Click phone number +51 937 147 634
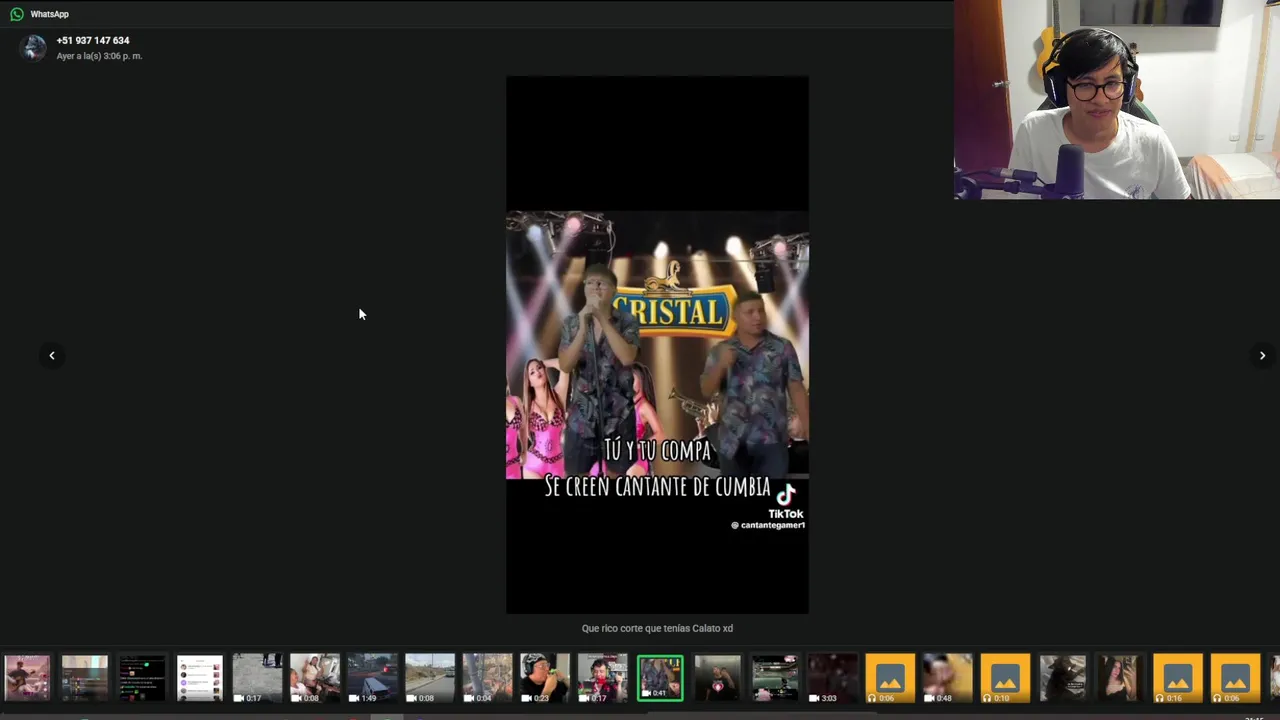 (x=93, y=40)
